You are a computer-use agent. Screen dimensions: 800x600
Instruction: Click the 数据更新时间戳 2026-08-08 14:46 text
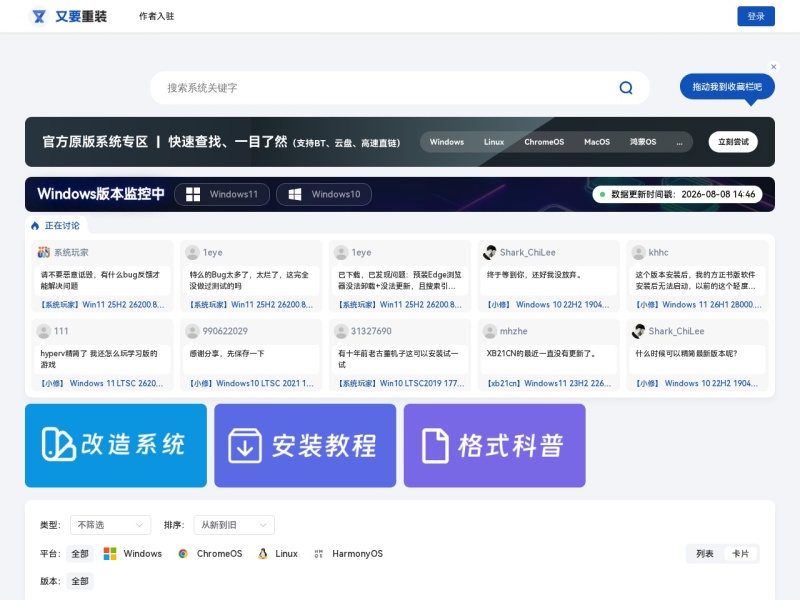click(683, 194)
